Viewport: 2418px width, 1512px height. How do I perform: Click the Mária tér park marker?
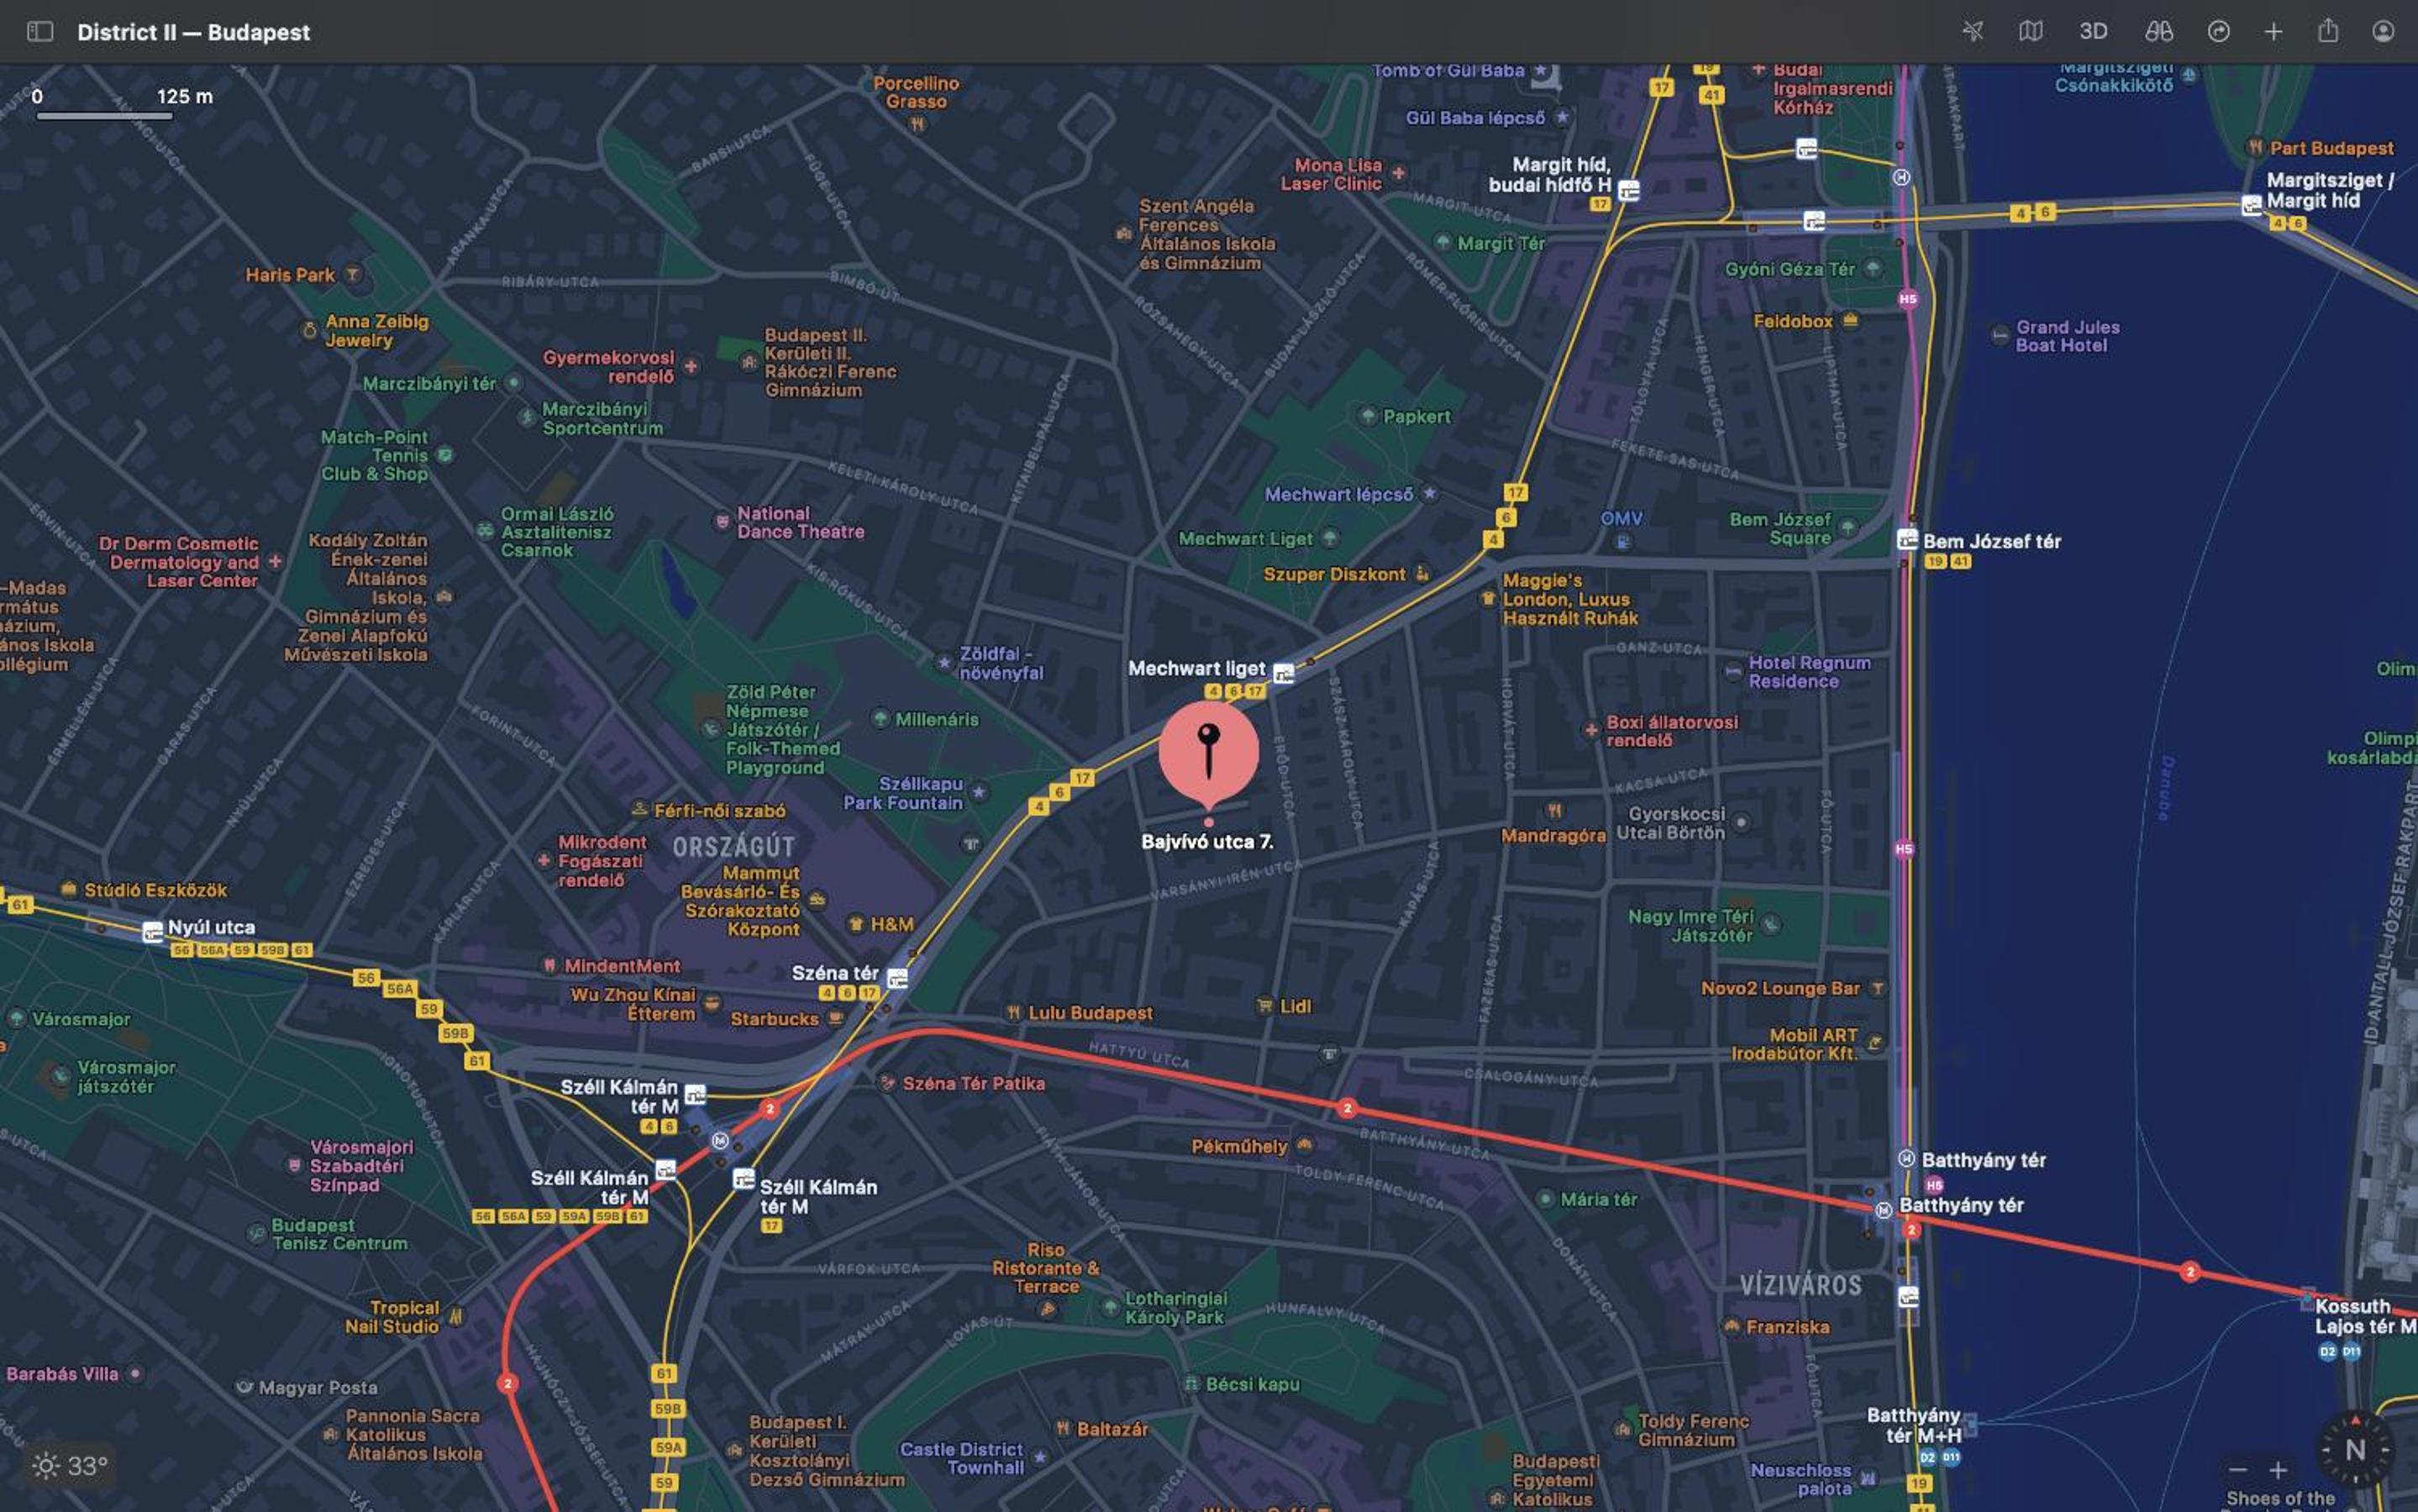click(1545, 1198)
